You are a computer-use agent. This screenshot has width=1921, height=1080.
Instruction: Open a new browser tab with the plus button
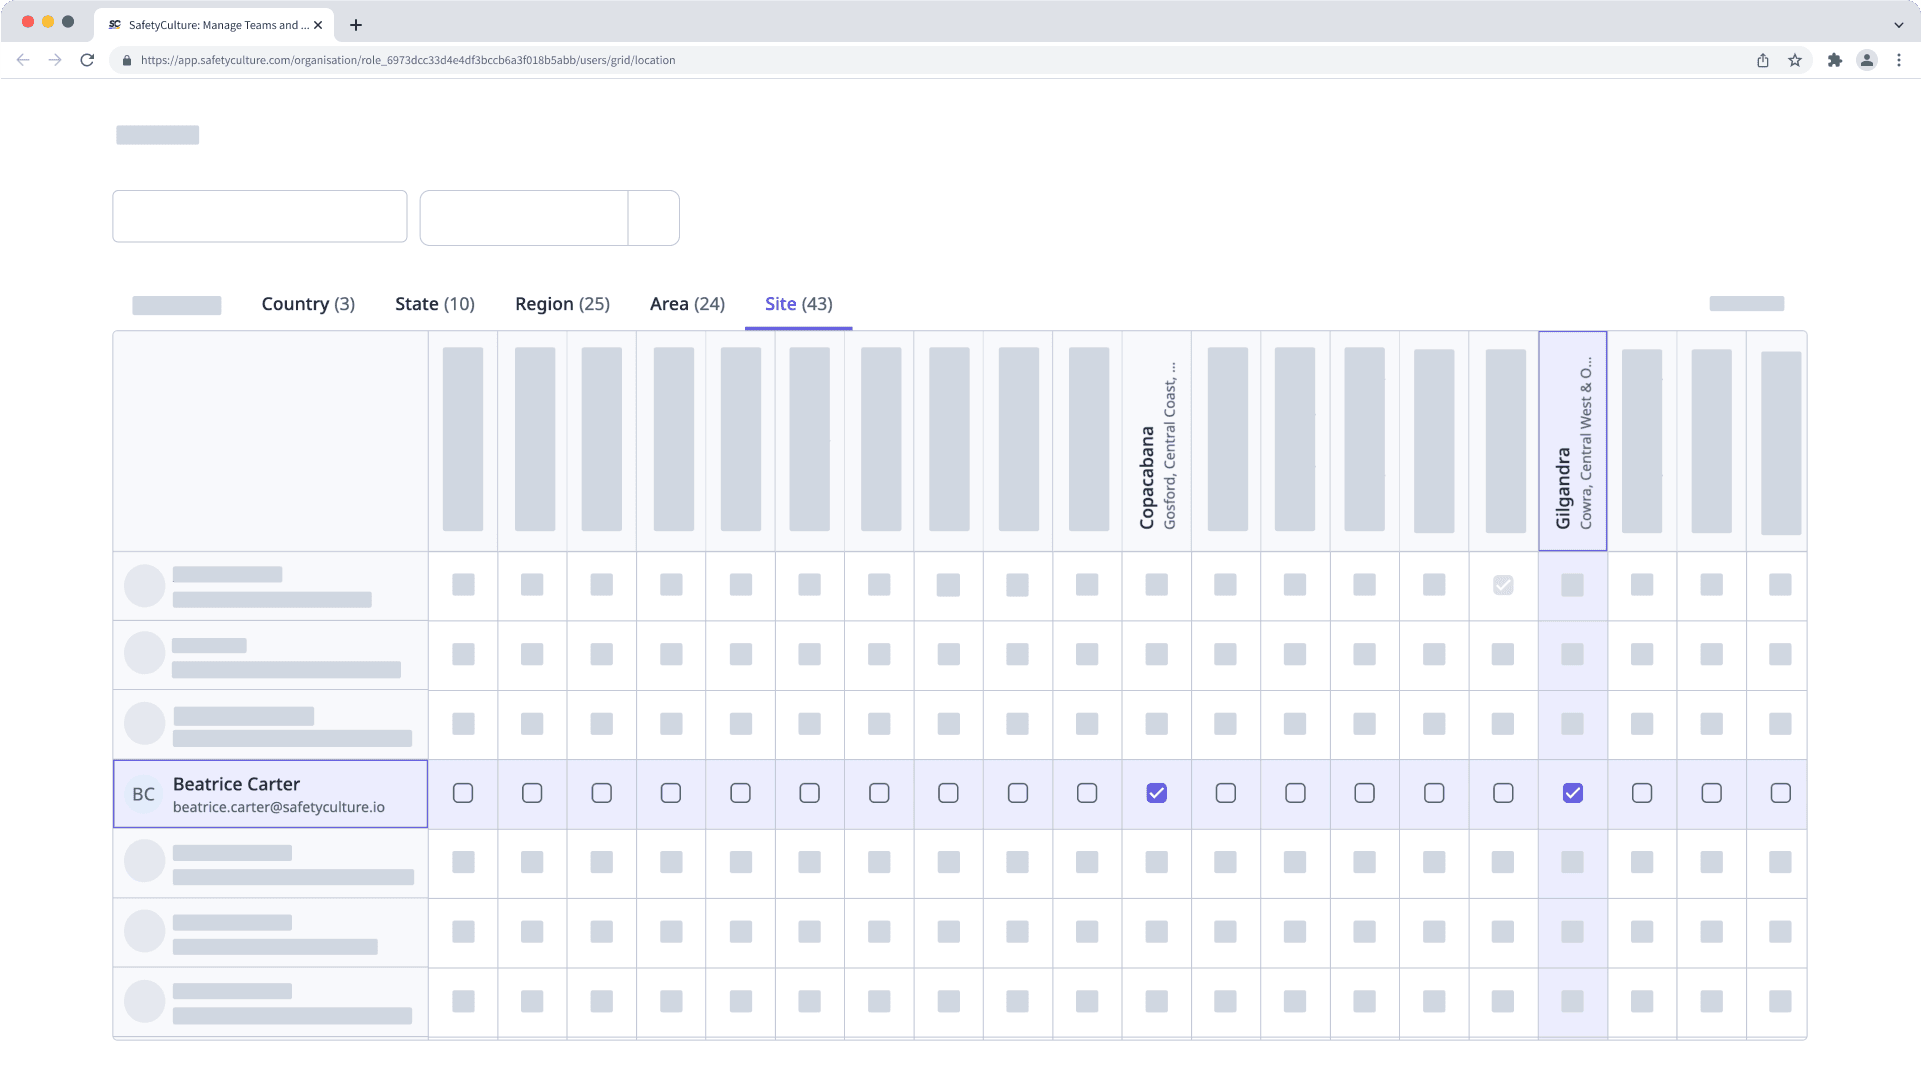pyautogui.click(x=356, y=25)
